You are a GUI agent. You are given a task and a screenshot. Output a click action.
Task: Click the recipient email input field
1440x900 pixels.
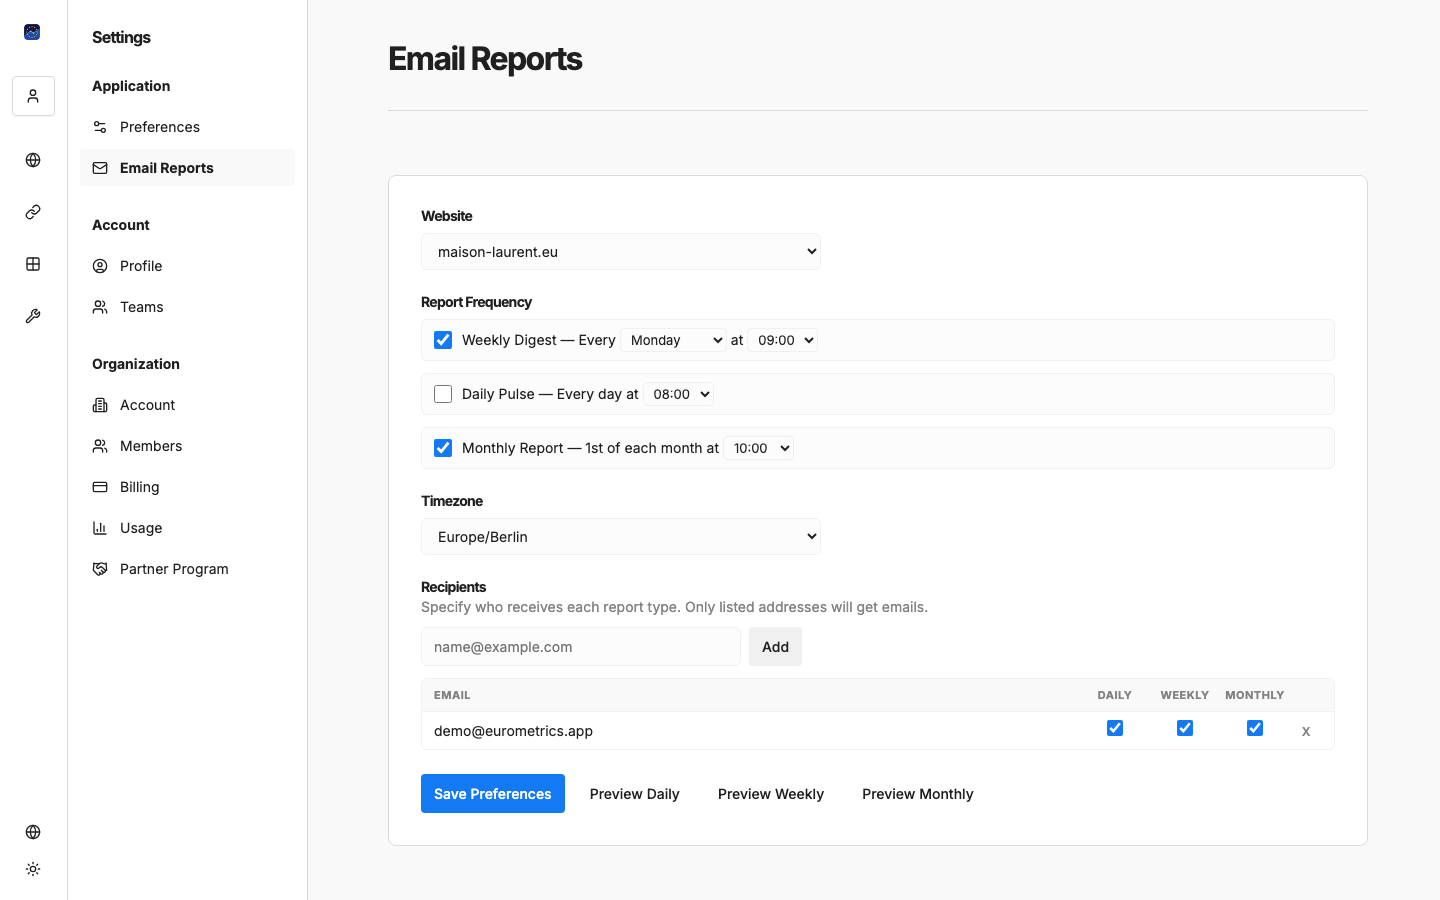pyautogui.click(x=581, y=647)
